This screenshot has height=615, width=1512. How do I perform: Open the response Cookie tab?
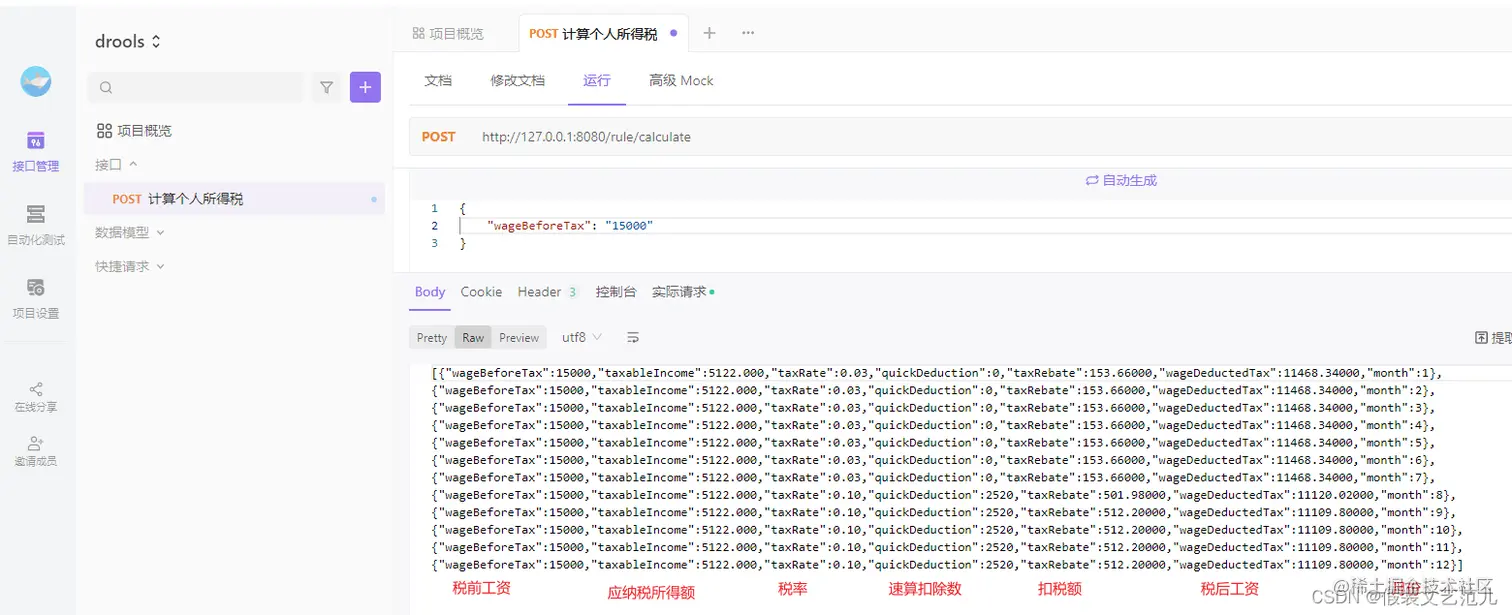pos(481,292)
